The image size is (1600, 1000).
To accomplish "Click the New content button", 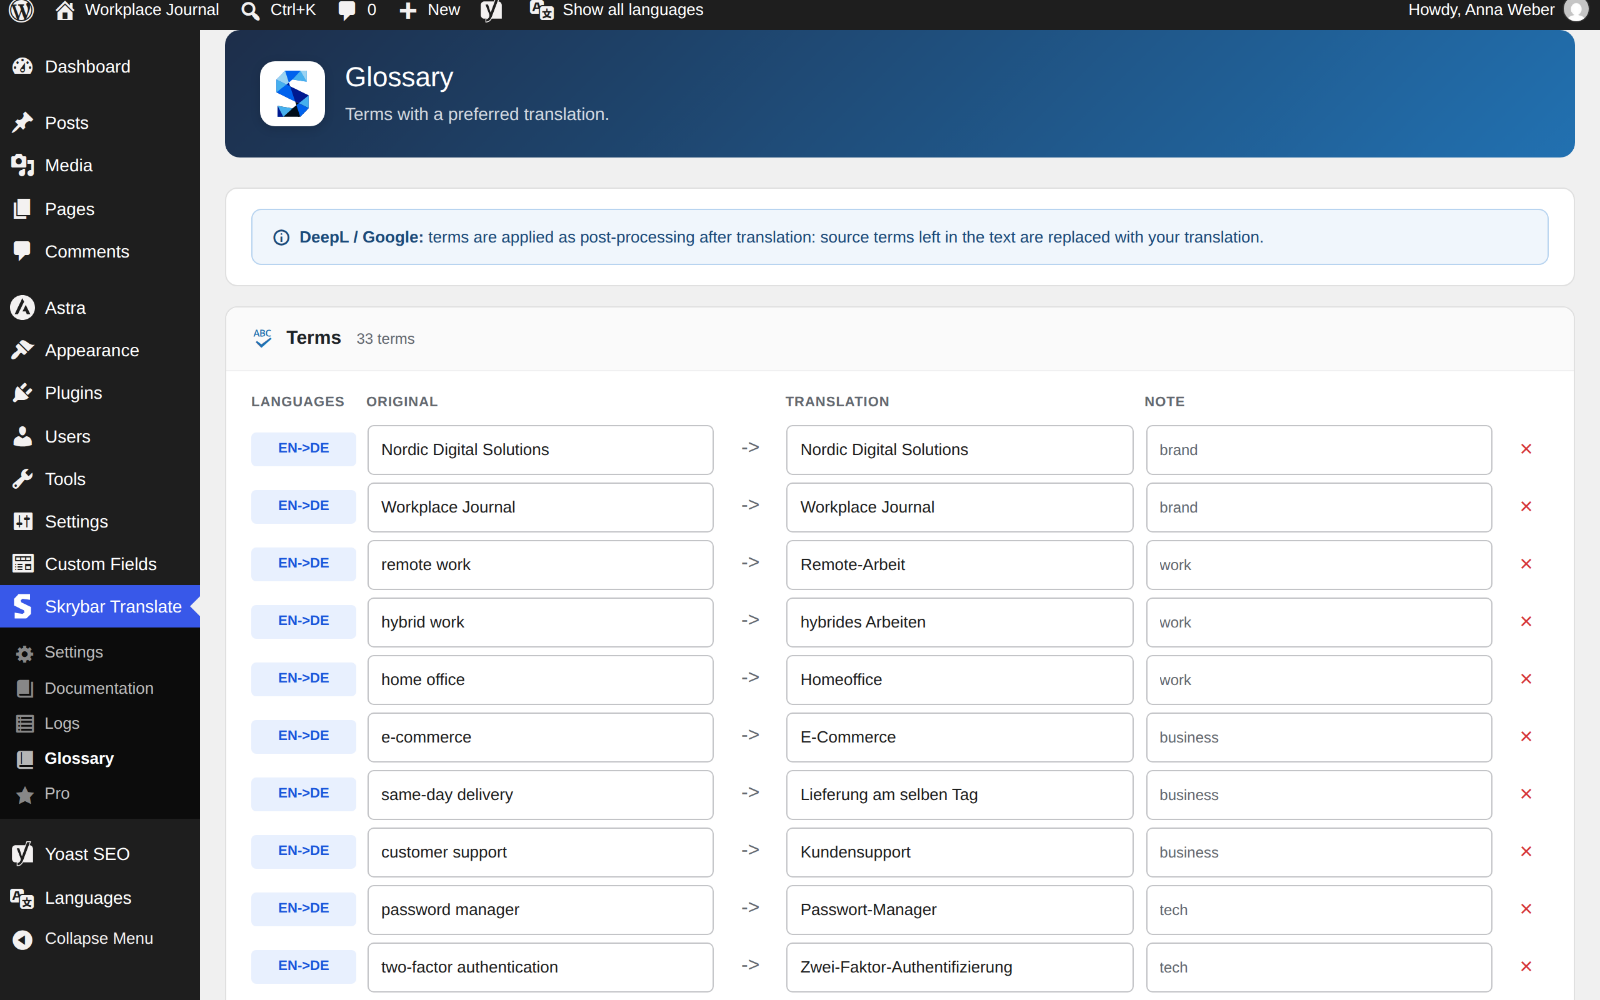I will tap(430, 10).
